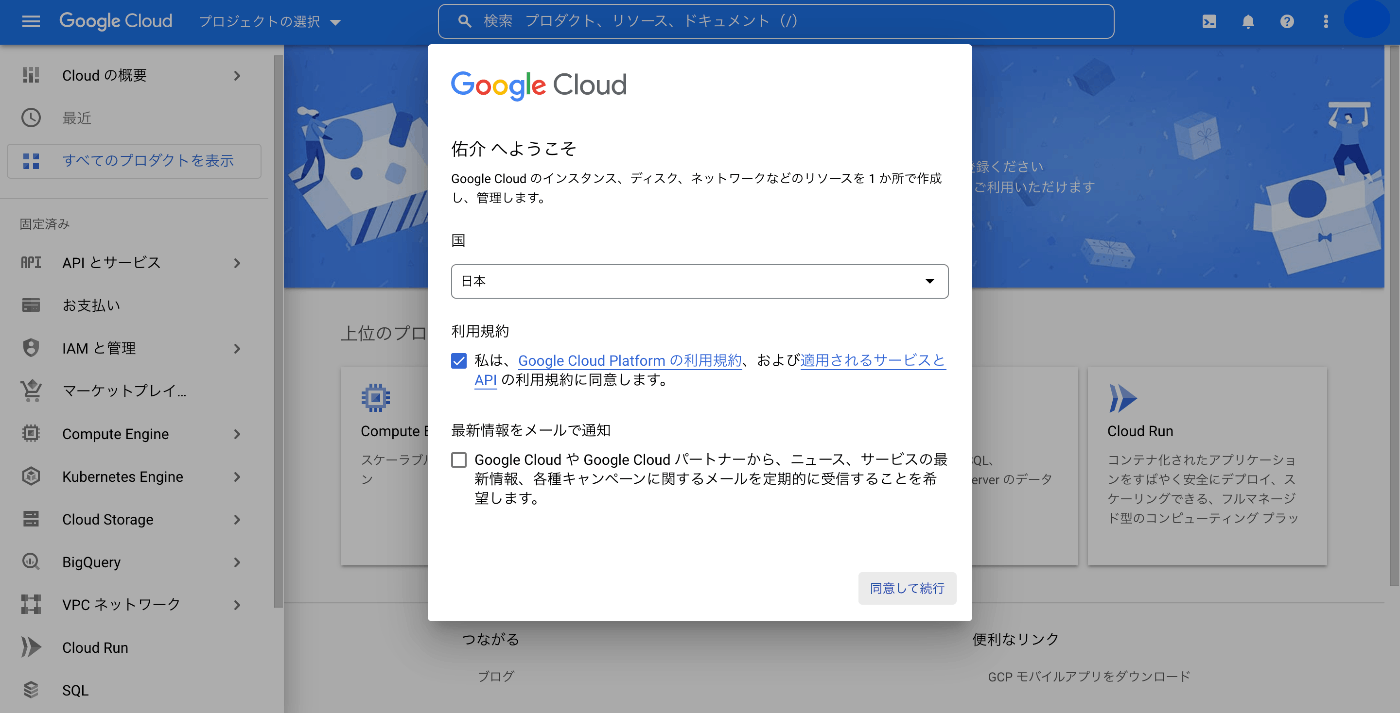Activate Cloud Shell terminal icon
Image resolution: width=1400 pixels, height=713 pixels.
[1209, 21]
